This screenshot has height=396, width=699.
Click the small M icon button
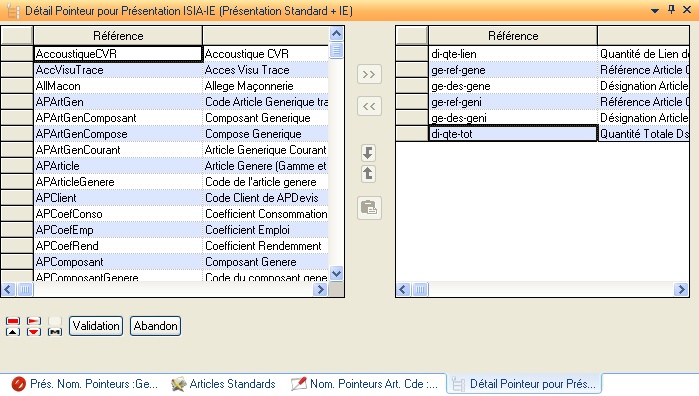coord(55,331)
